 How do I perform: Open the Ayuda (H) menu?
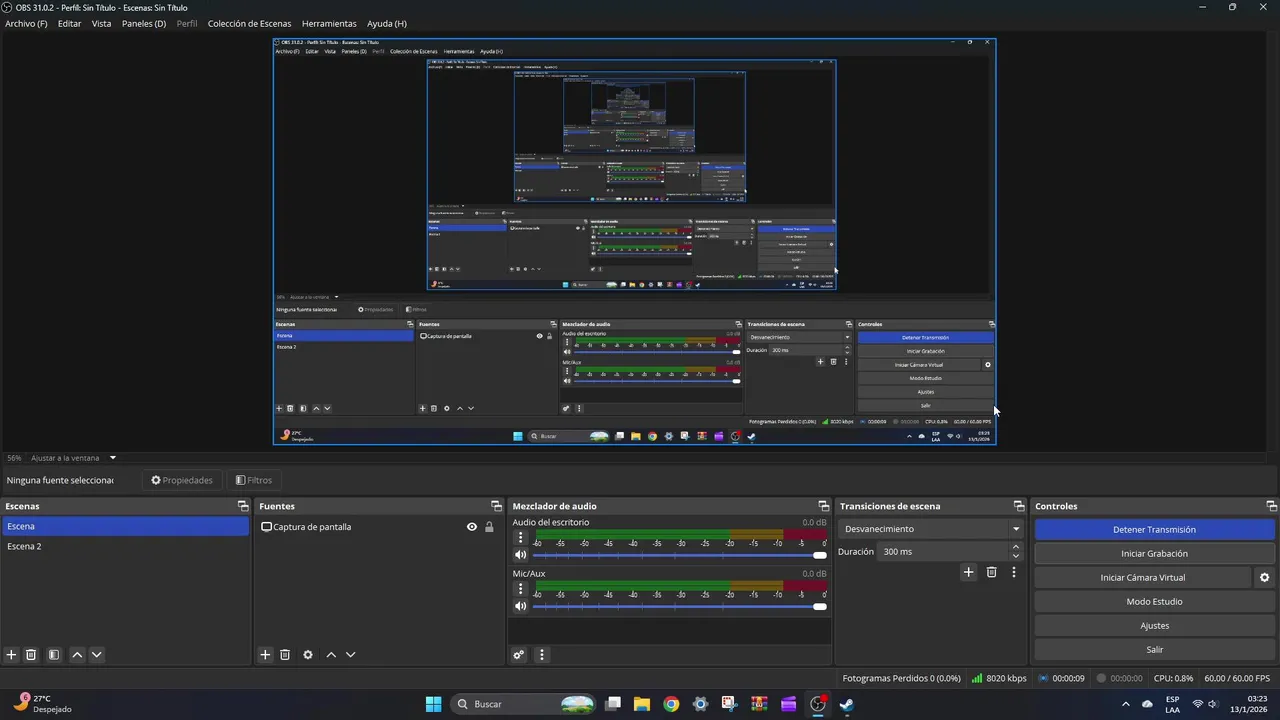tap(387, 23)
